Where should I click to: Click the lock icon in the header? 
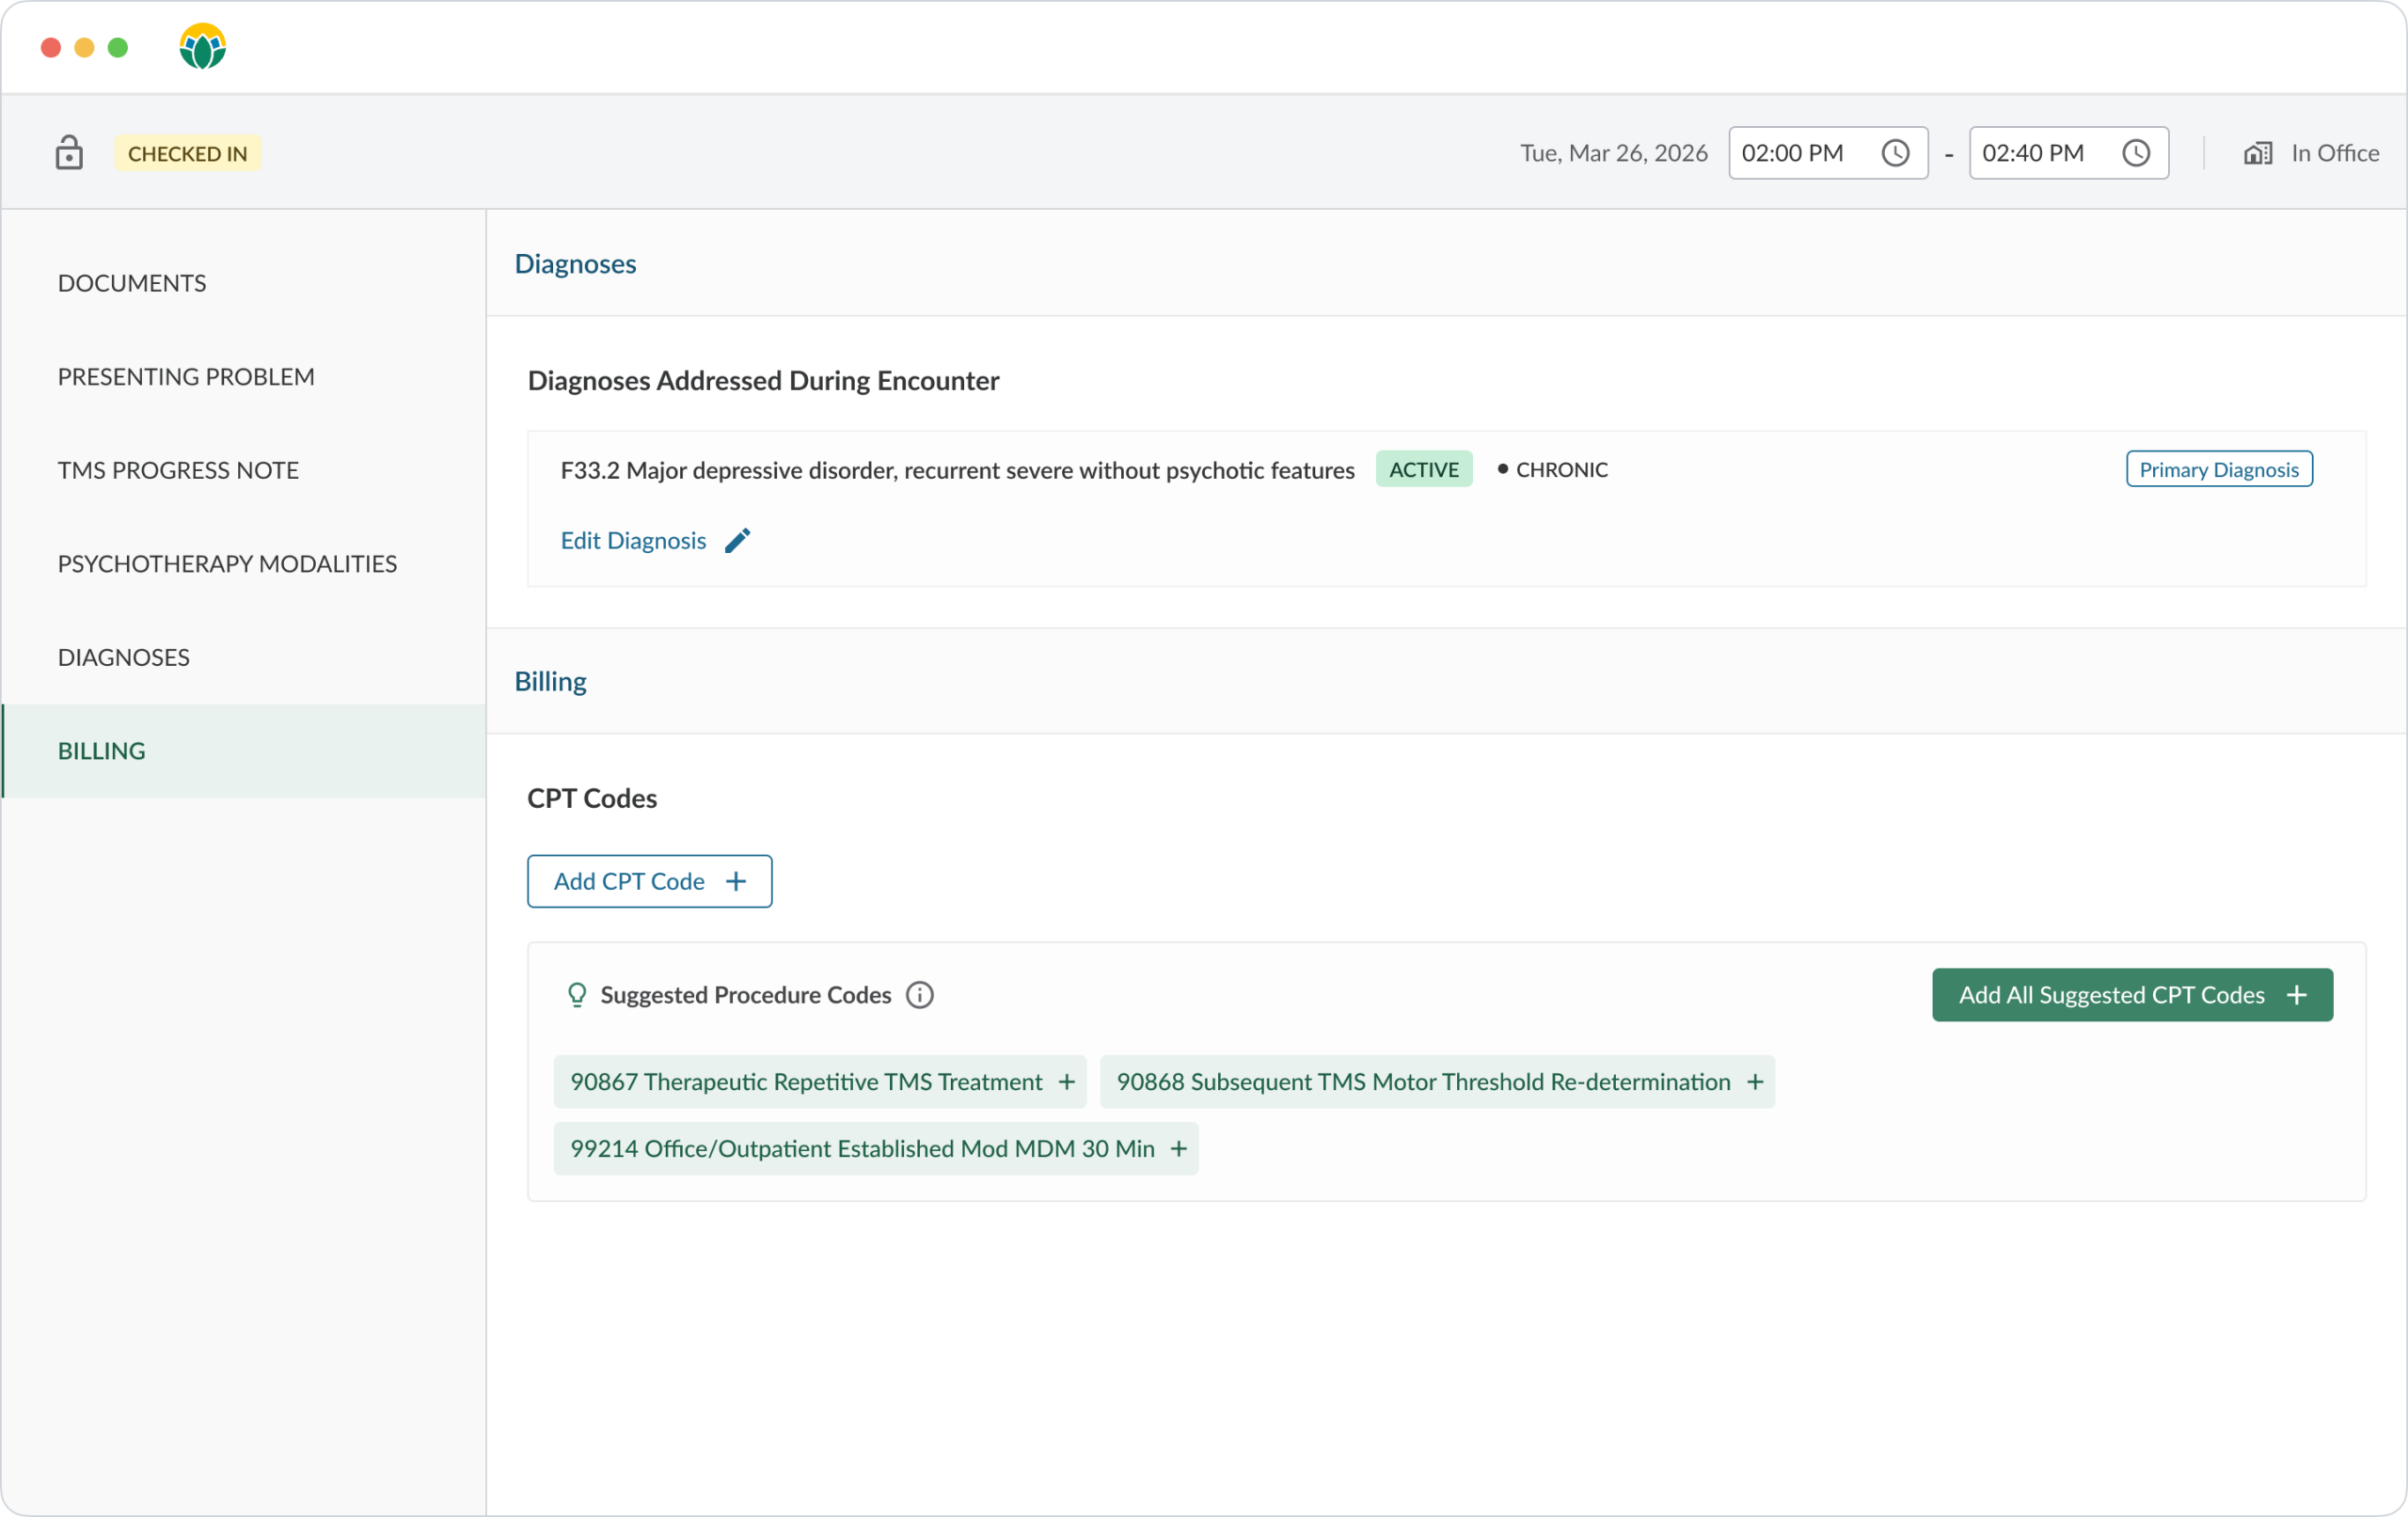click(x=68, y=152)
